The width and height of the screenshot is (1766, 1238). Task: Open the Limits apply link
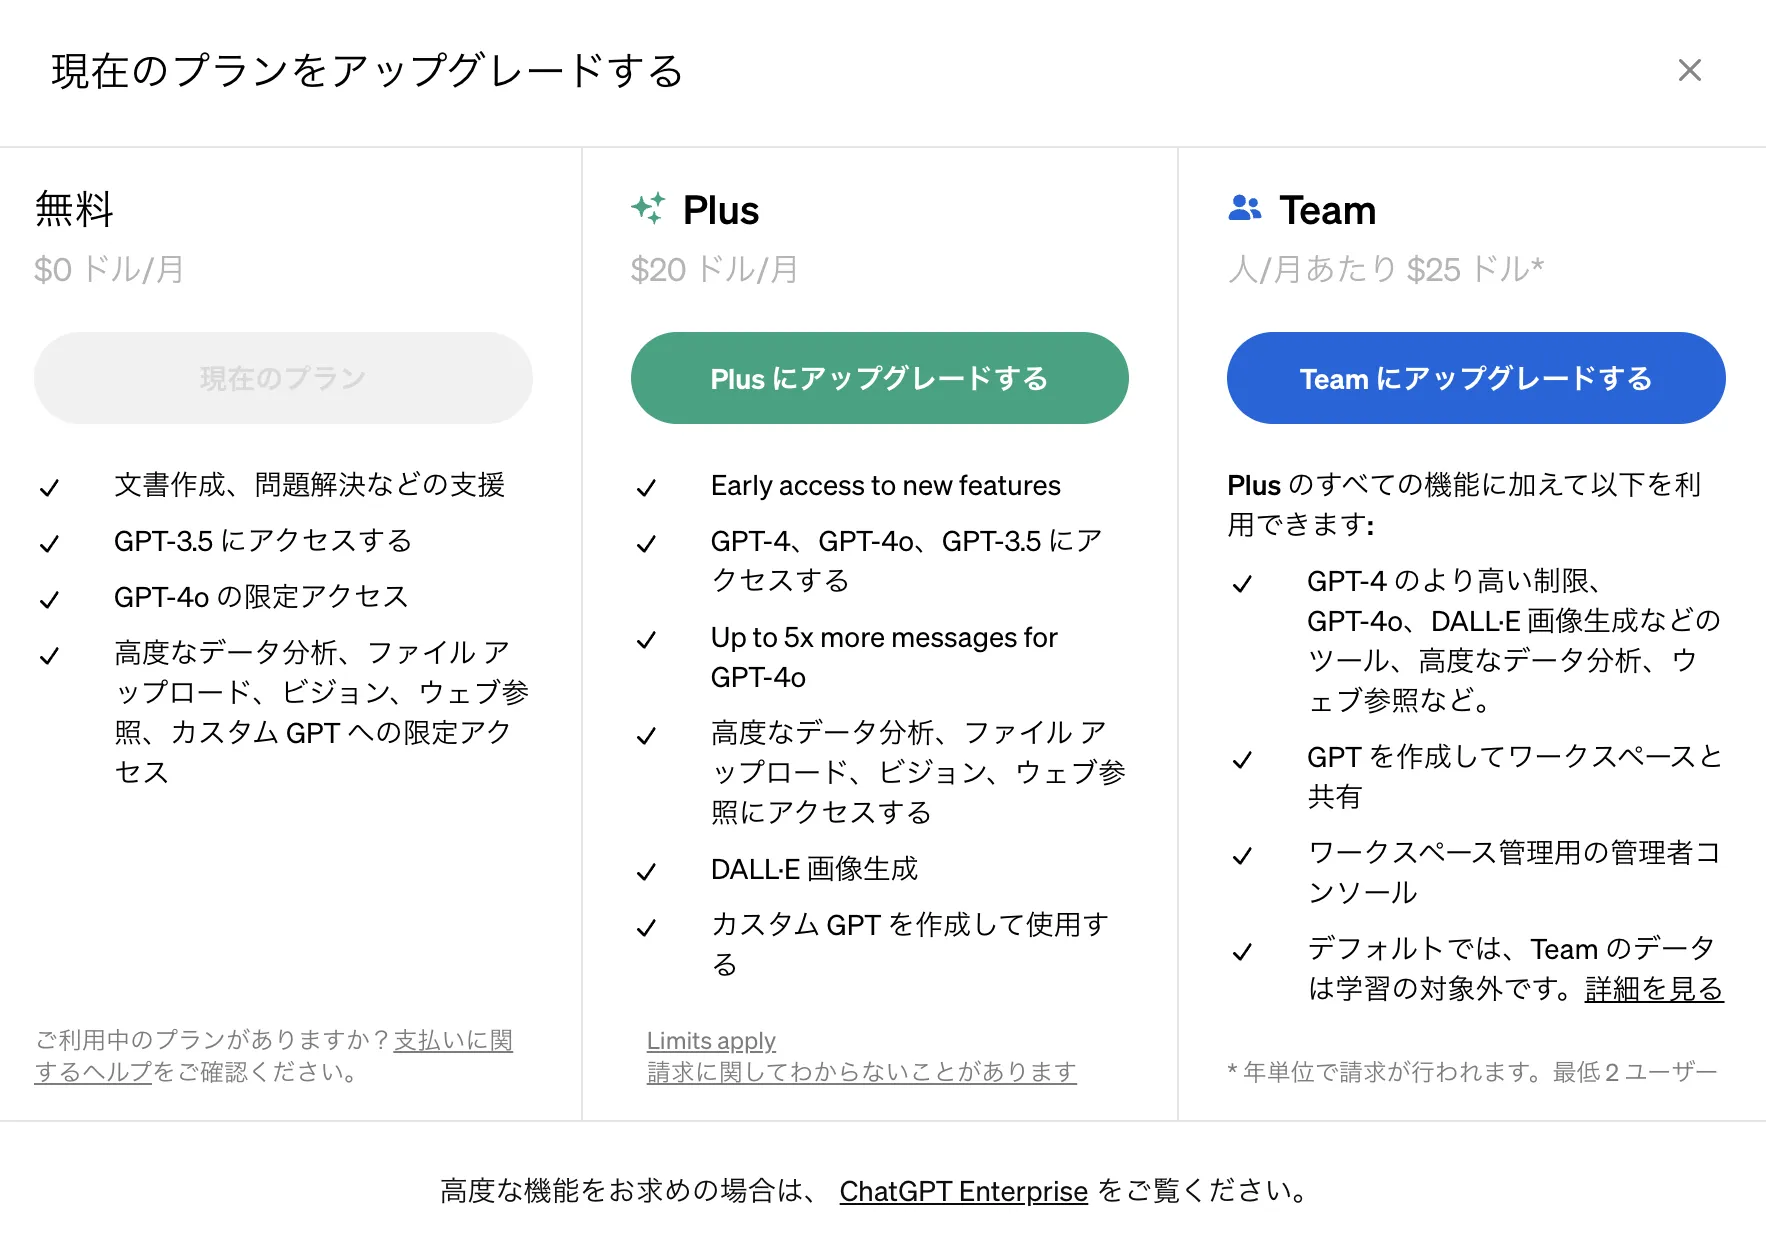pos(711,1040)
